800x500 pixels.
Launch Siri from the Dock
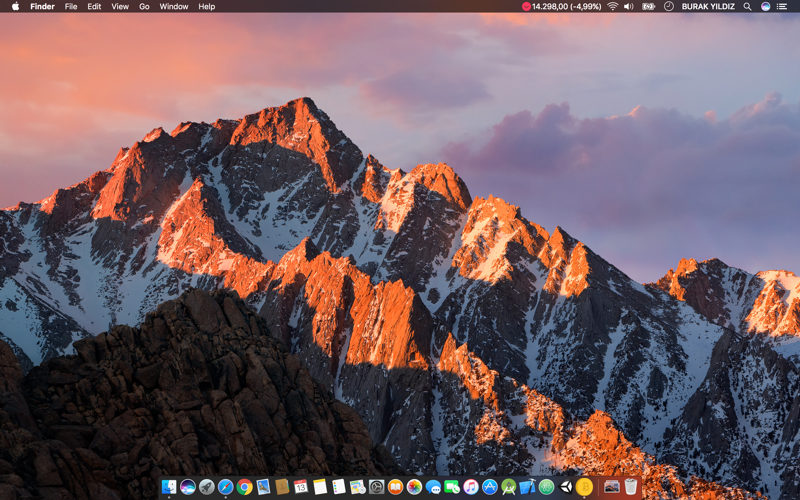pos(188,487)
